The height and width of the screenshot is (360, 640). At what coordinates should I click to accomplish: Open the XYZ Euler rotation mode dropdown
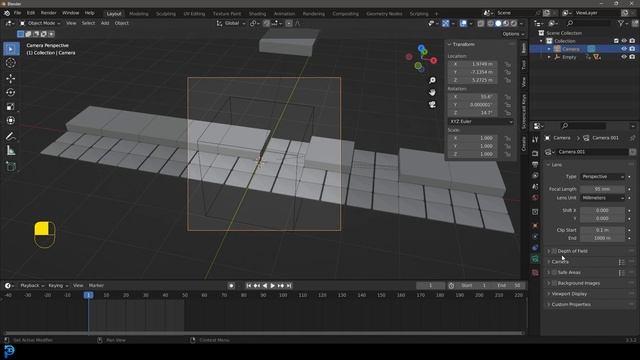tap(481, 122)
